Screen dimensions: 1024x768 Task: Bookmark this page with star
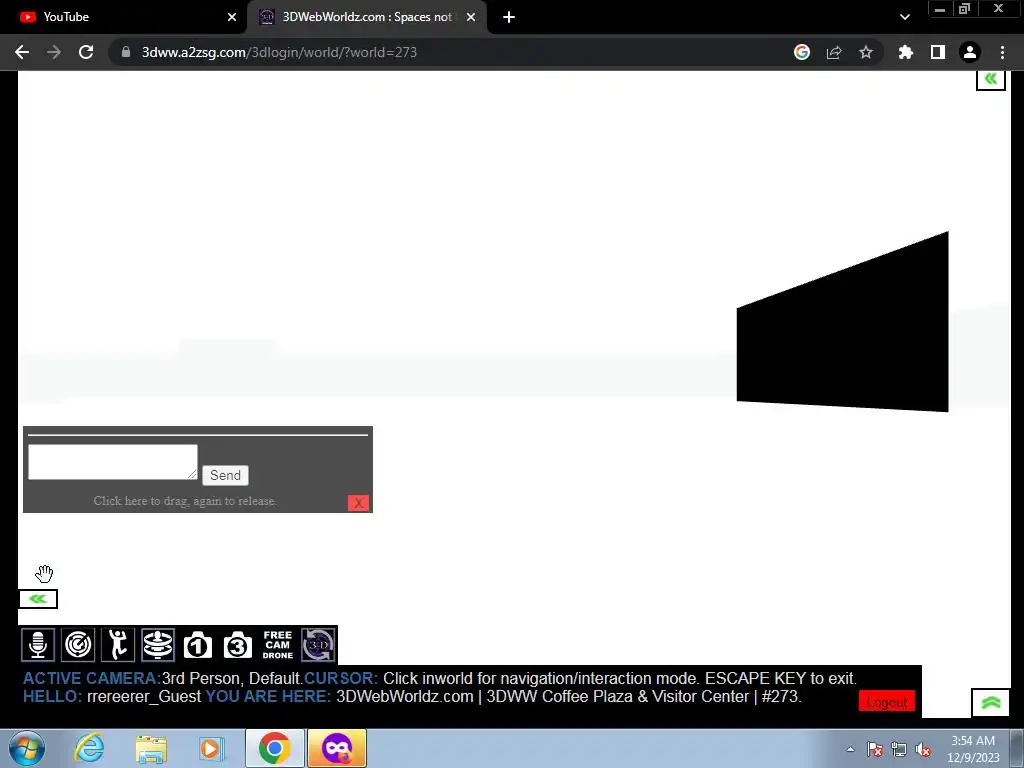click(x=866, y=52)
